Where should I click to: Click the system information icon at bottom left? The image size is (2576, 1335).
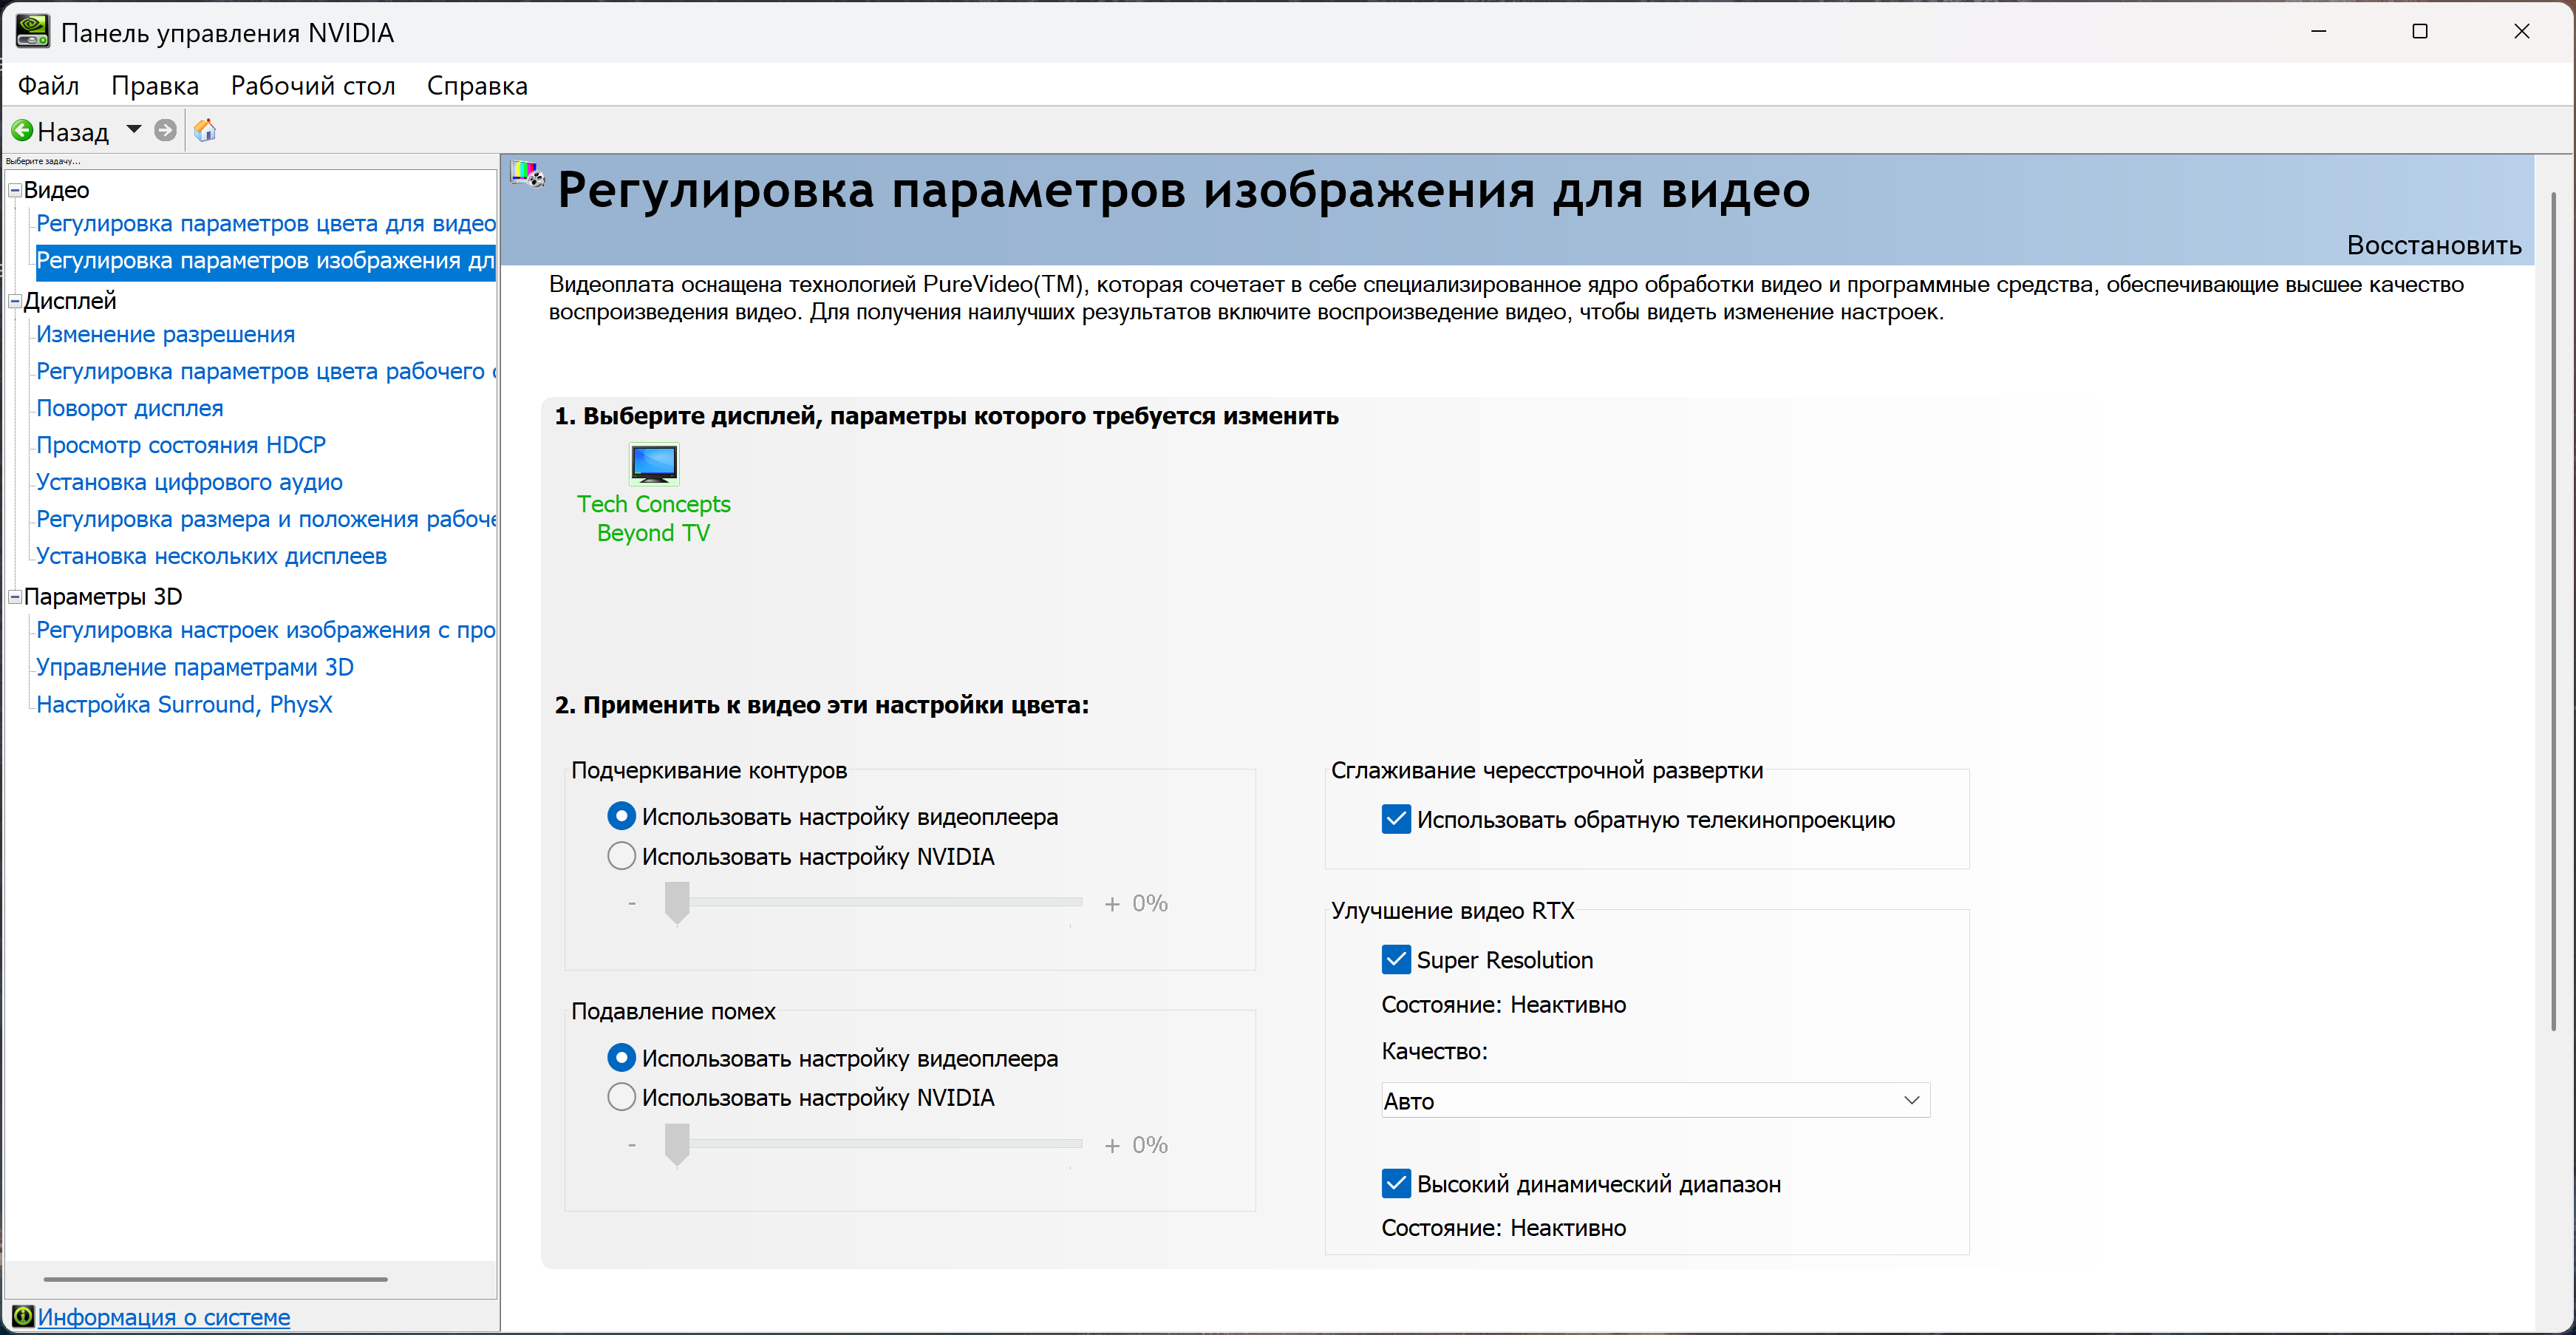tap(22, 1316)
